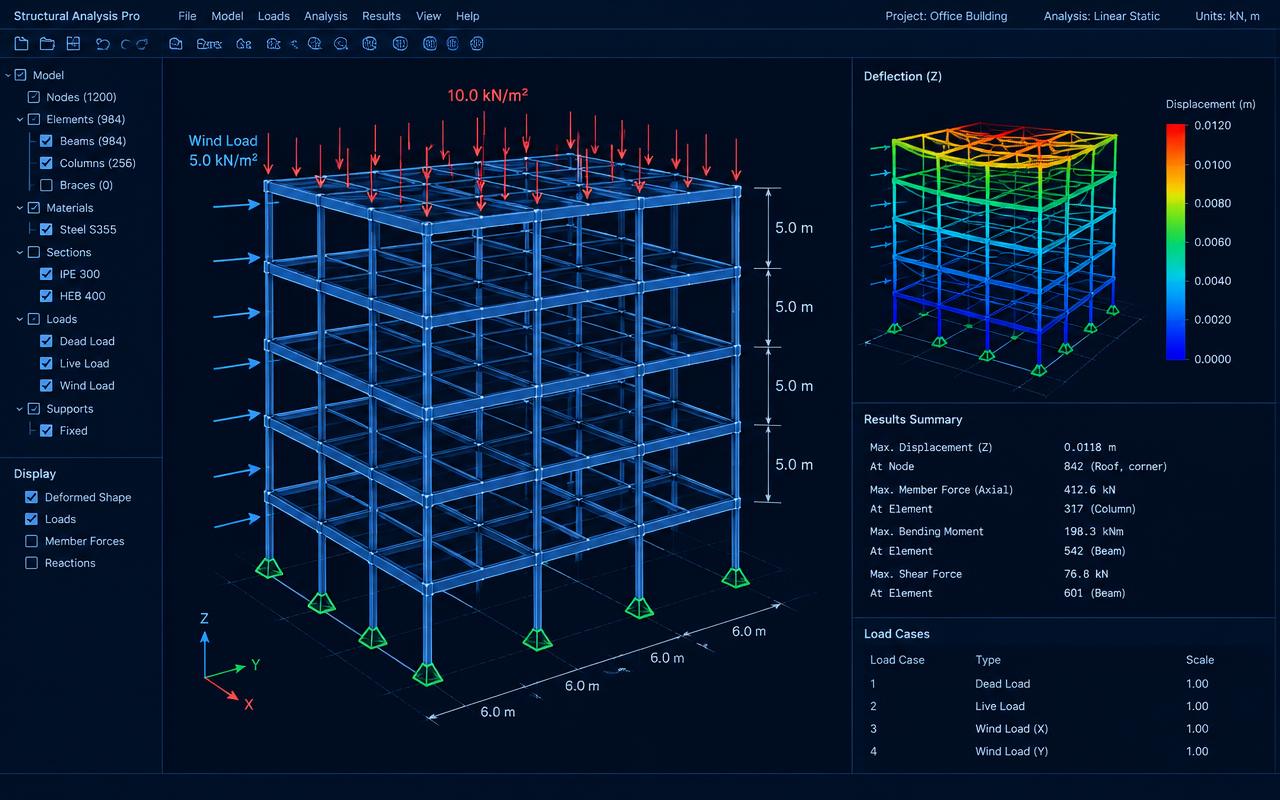Image resolution: width=1280 pixels, height=800 pixels.
Task: Open the Model menu
Action: coord(227,16)
